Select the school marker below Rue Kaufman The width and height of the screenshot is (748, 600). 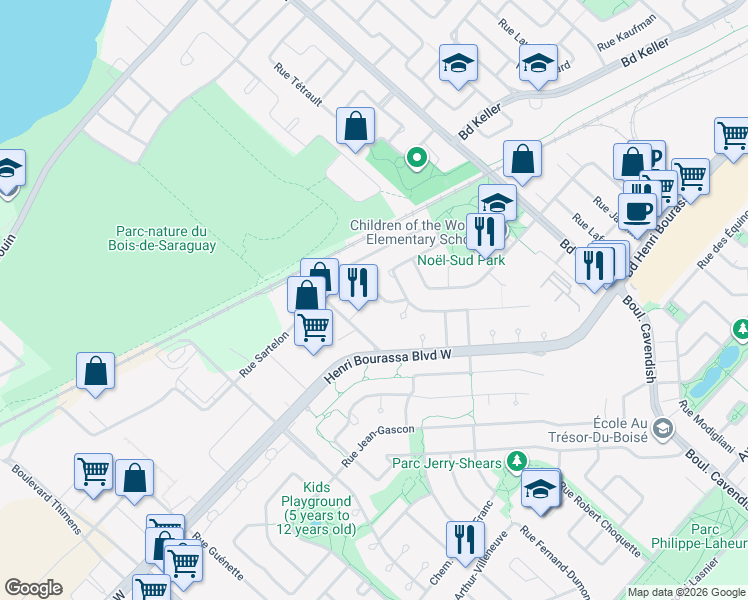coord(538,65)
